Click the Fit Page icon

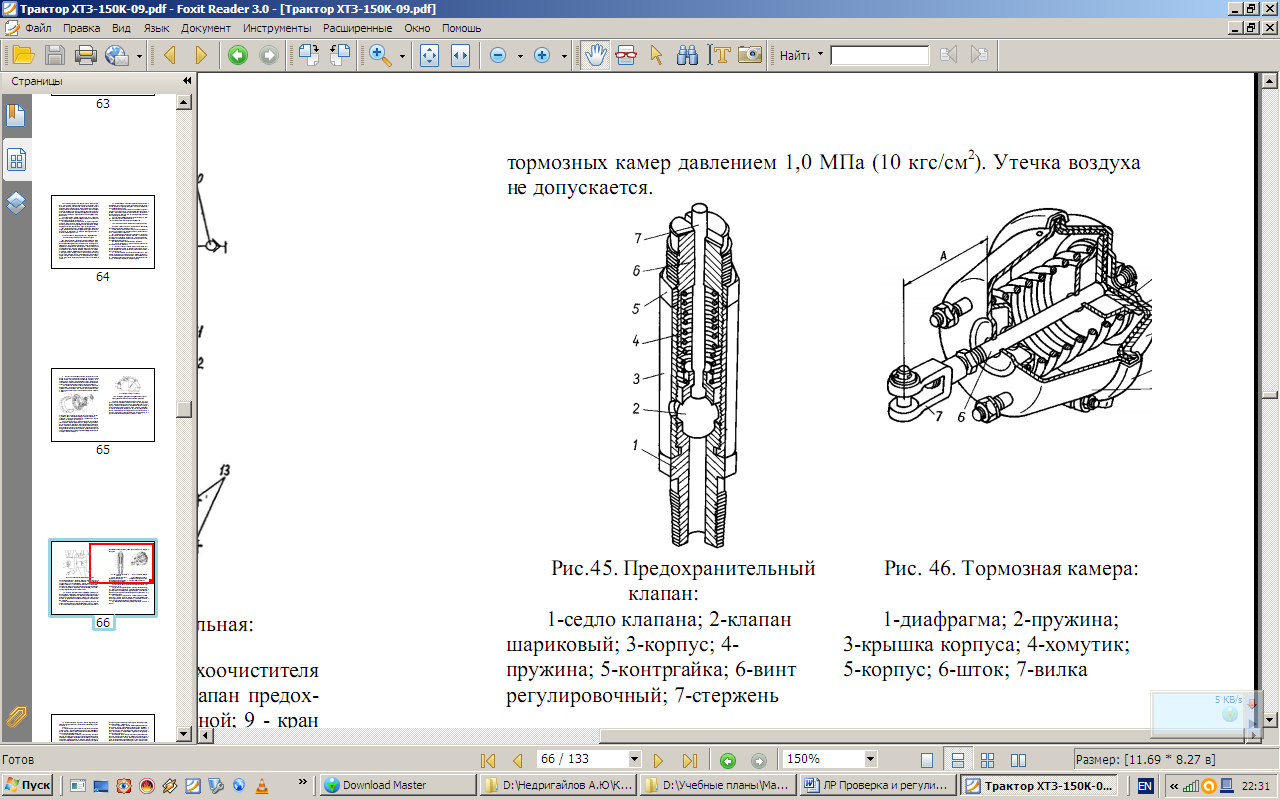[x=429, y=55]
